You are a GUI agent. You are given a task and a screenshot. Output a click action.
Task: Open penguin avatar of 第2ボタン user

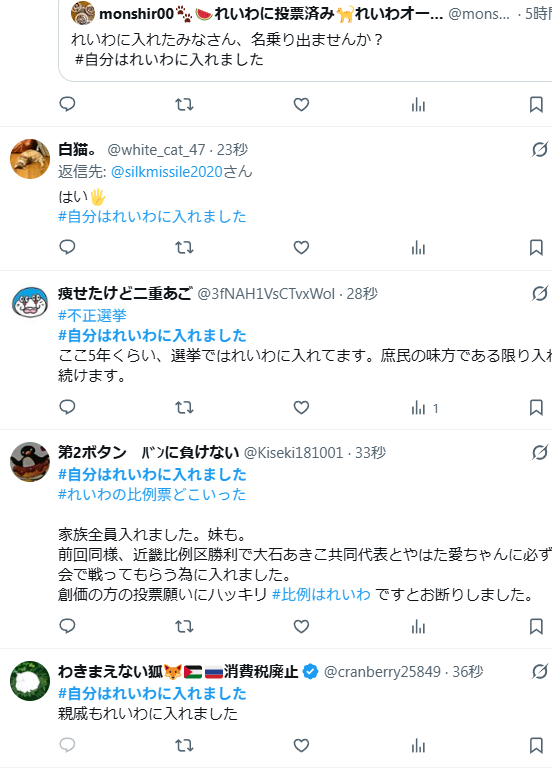(30, 462)
